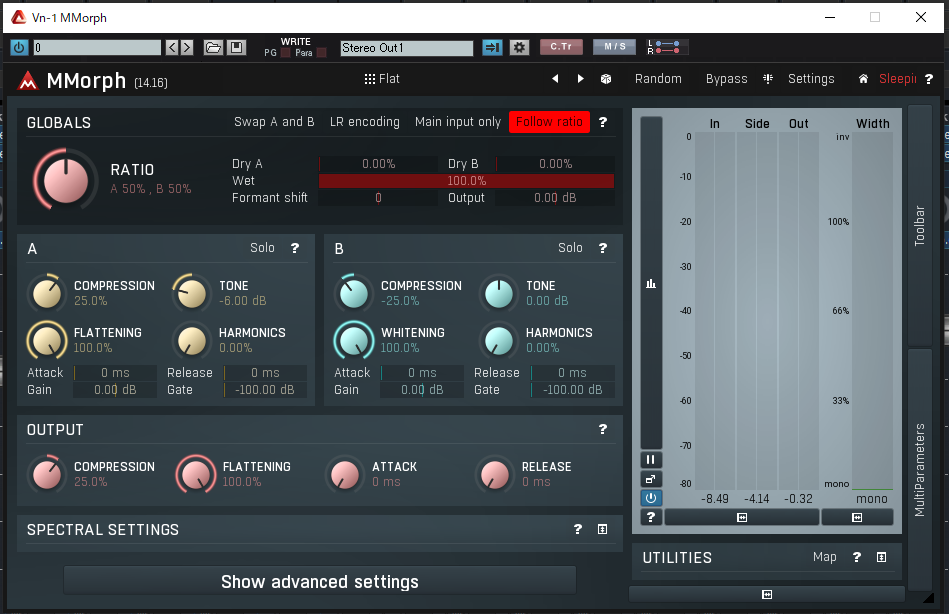Toggle Para write checkbox
This screenshot has width=949, height=614.
[x=321, y=53]
